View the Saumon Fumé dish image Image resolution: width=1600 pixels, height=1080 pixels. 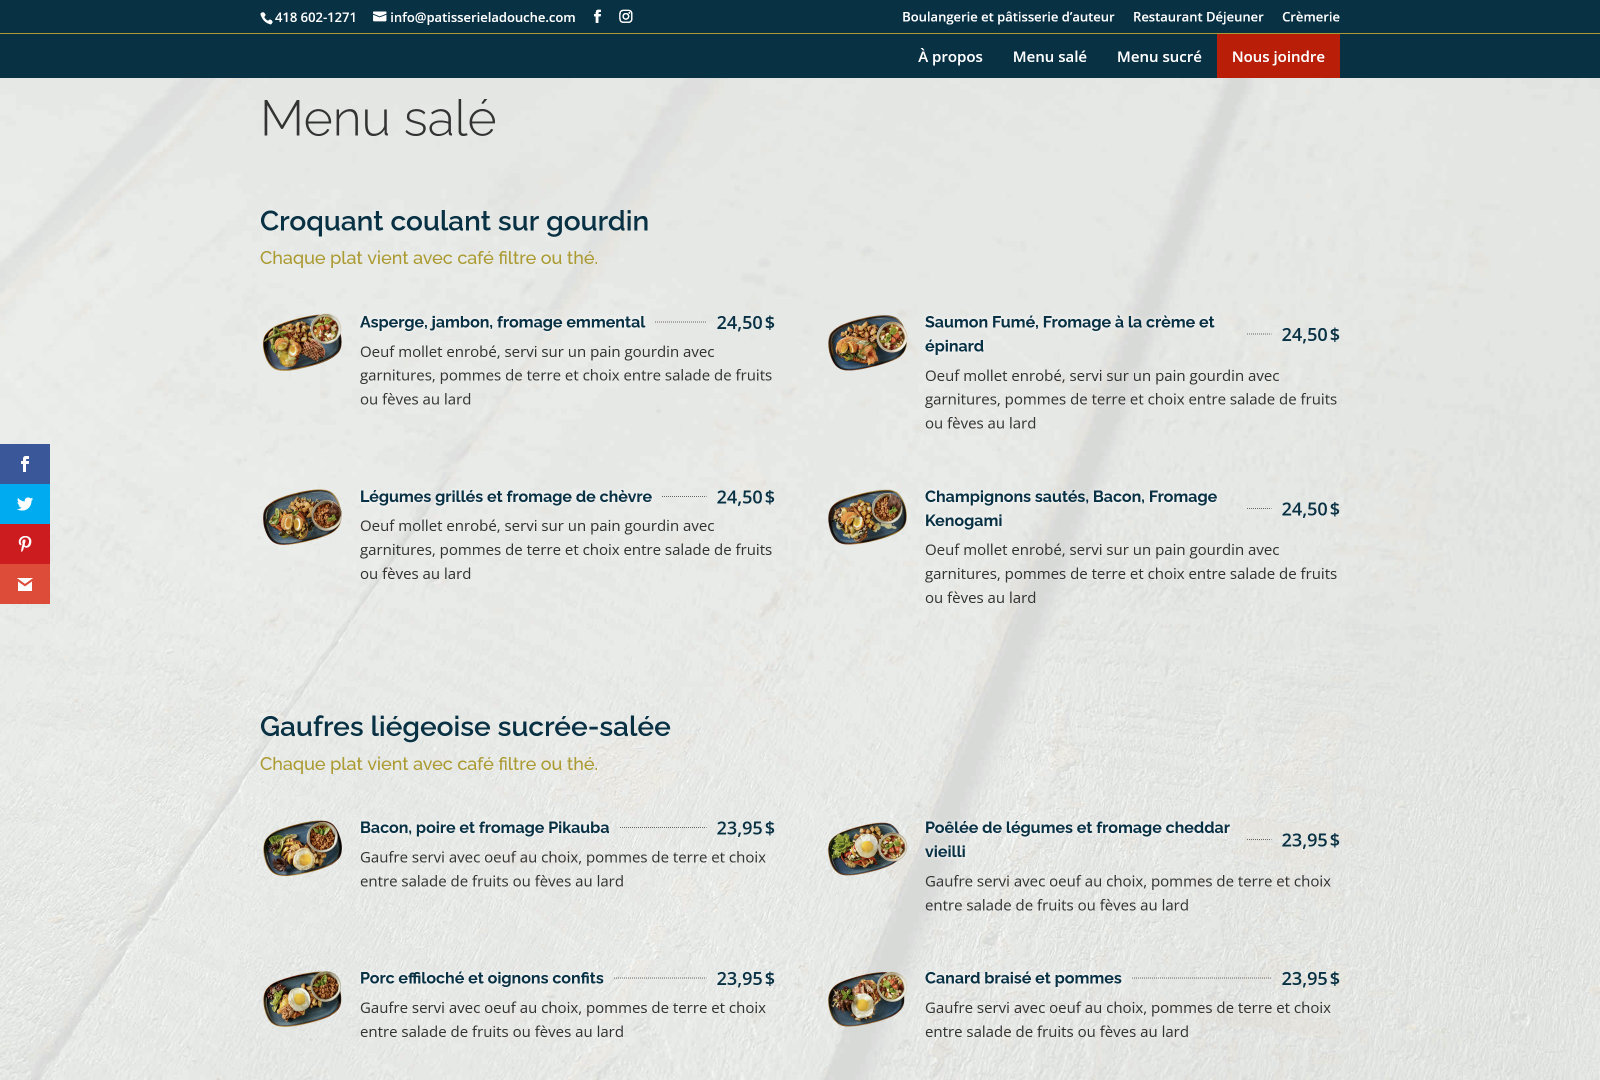[867, 342]
